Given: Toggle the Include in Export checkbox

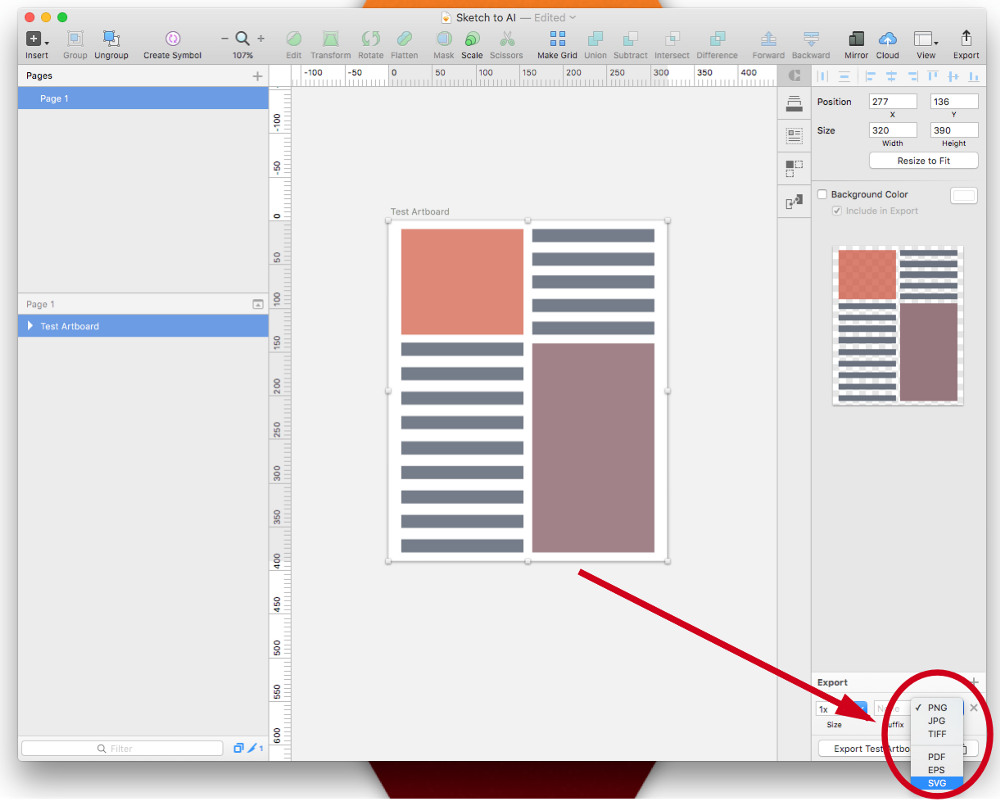Looking at the screenshot, I should click(x=837, y=211).
